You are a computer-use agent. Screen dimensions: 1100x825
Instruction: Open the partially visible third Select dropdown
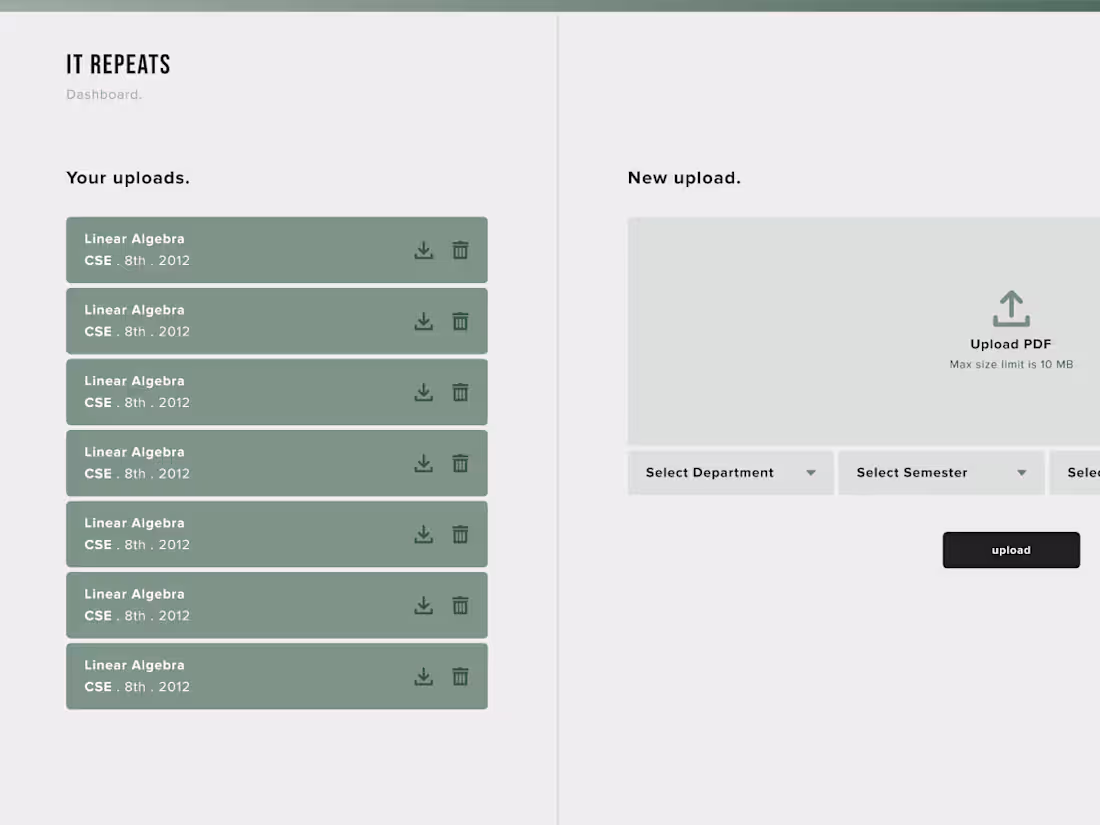(1075, 473)
